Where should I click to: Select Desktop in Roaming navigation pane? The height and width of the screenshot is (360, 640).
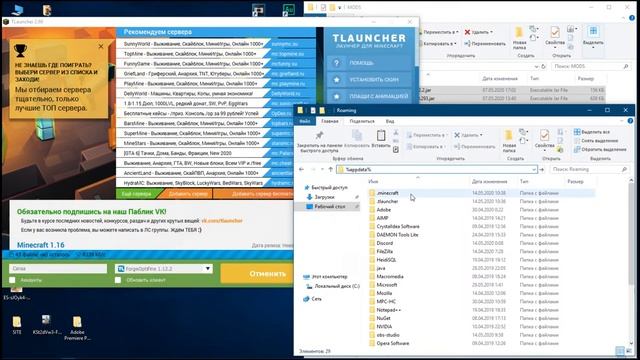click(x=329, y=207)
